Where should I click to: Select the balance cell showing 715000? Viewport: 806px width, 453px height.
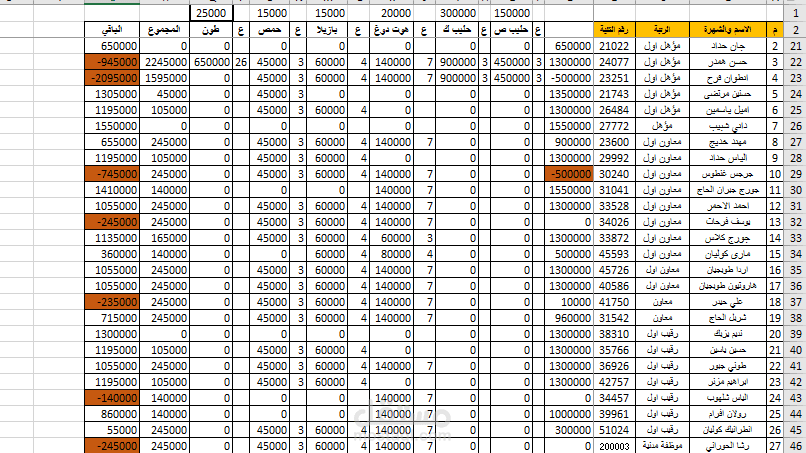tap(112, 318)
